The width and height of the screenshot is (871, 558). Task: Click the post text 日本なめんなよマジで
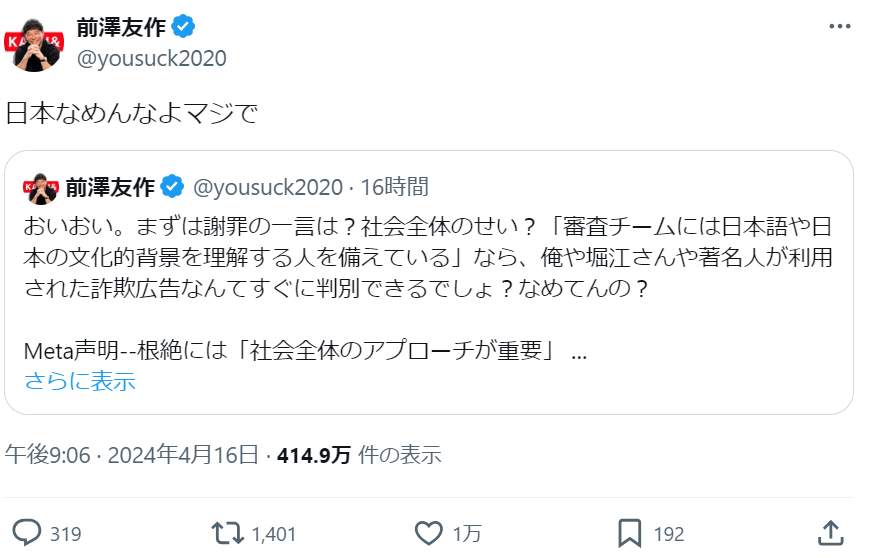131,113
